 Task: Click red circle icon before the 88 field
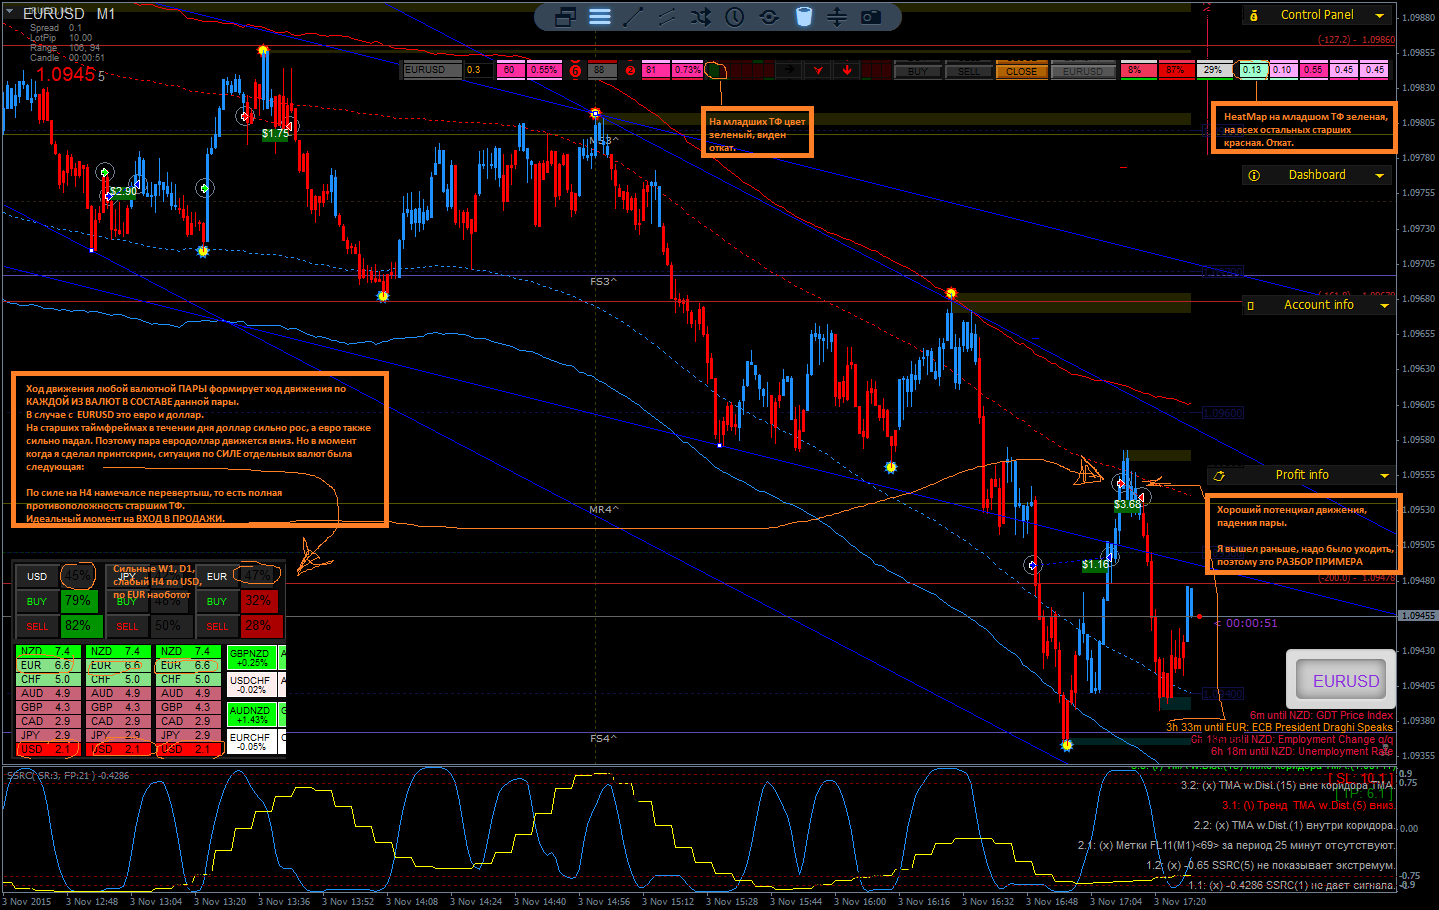tap(575, 70)
